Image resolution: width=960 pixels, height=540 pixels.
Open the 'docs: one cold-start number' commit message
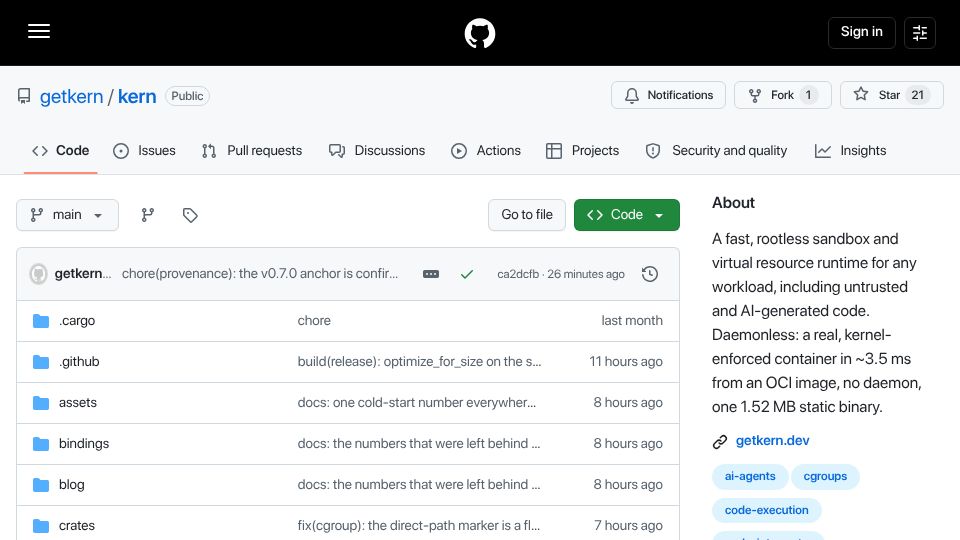(x=417, y=403)
